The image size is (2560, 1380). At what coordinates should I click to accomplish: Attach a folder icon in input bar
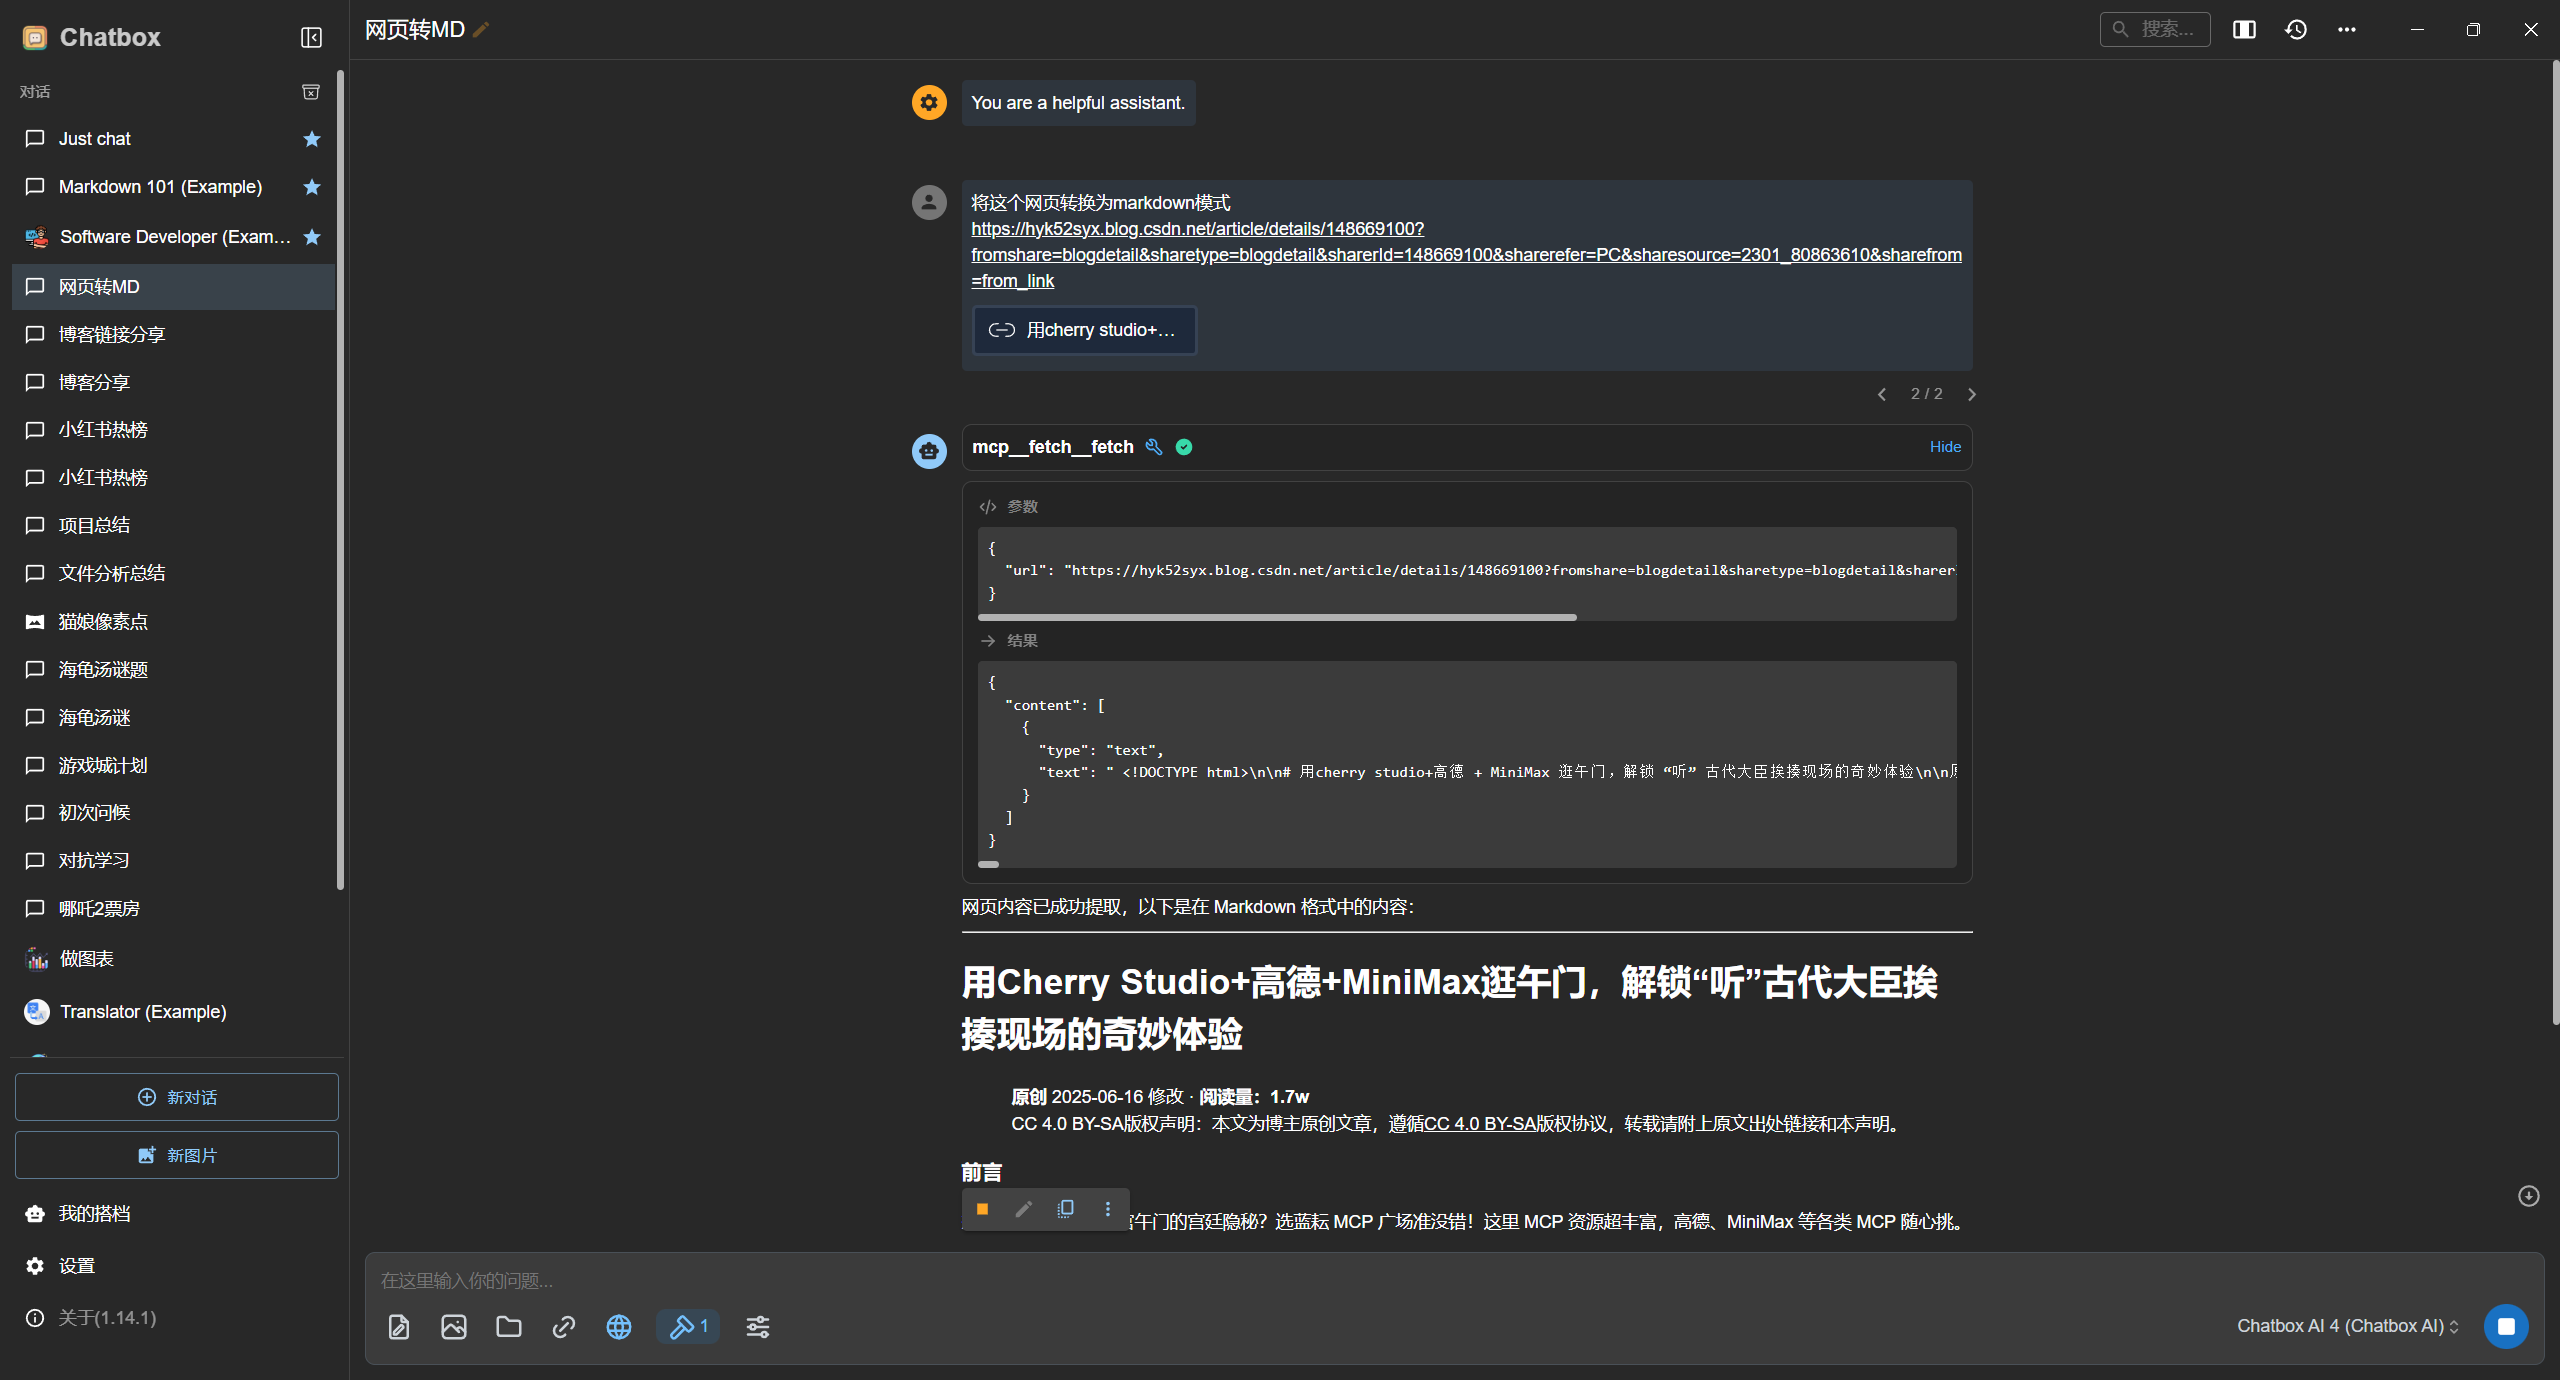[509, 1327]
